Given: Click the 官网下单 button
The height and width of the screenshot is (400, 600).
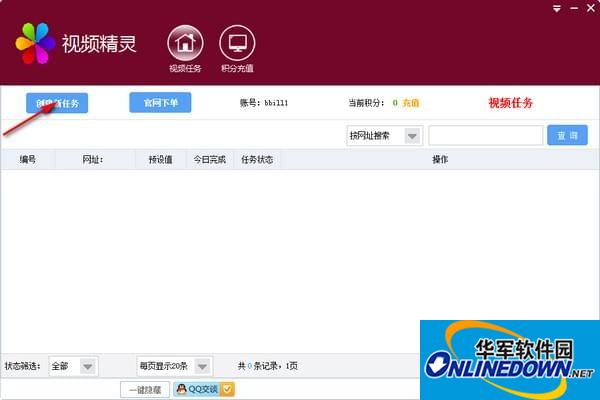Looking at the screenshot, I should [160, 103].
